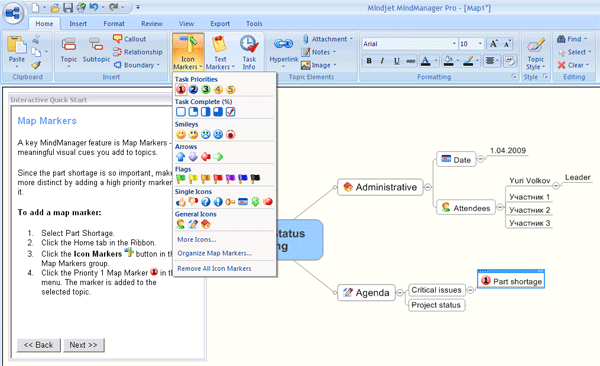This screenshot has height=366, width=600.
Task: Open the MindManager application button
Action: coord(13,13)
